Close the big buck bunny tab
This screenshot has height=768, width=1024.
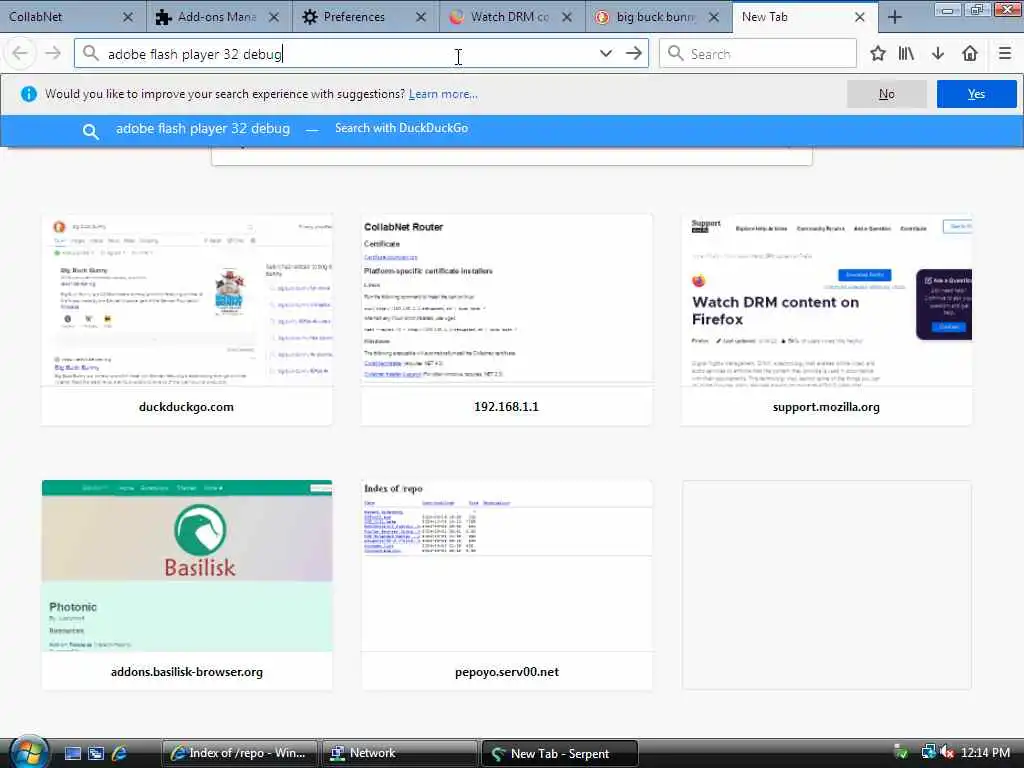click(714, 17)
